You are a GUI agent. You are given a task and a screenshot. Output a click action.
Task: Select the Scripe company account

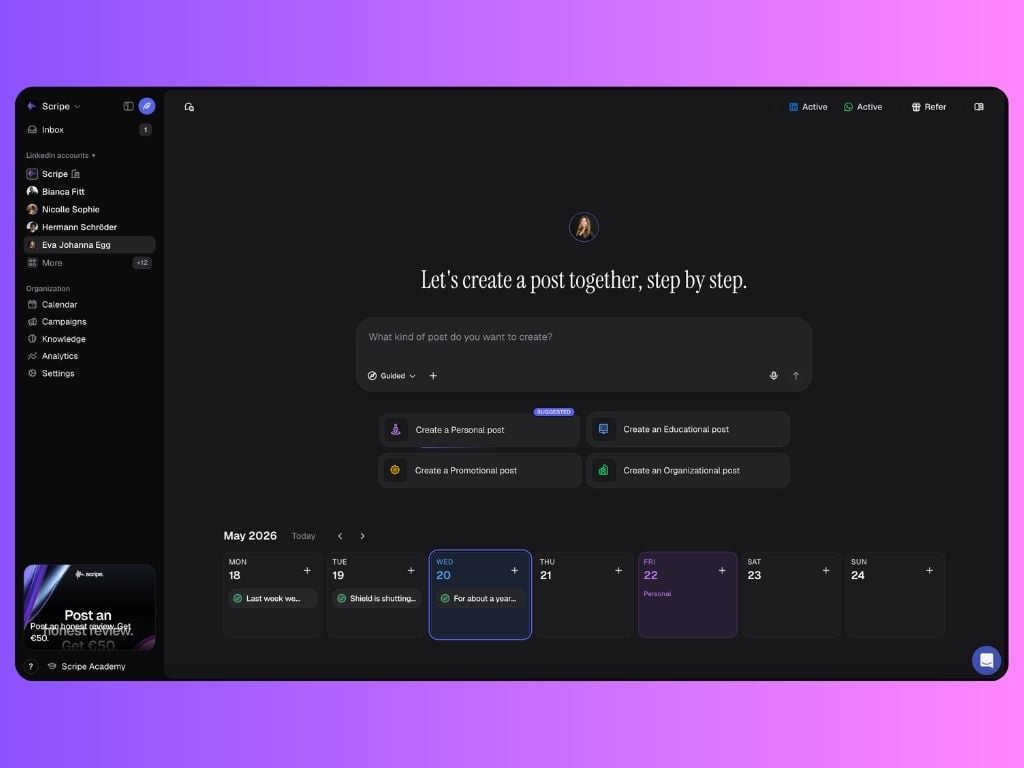click(x=89, y=174)
